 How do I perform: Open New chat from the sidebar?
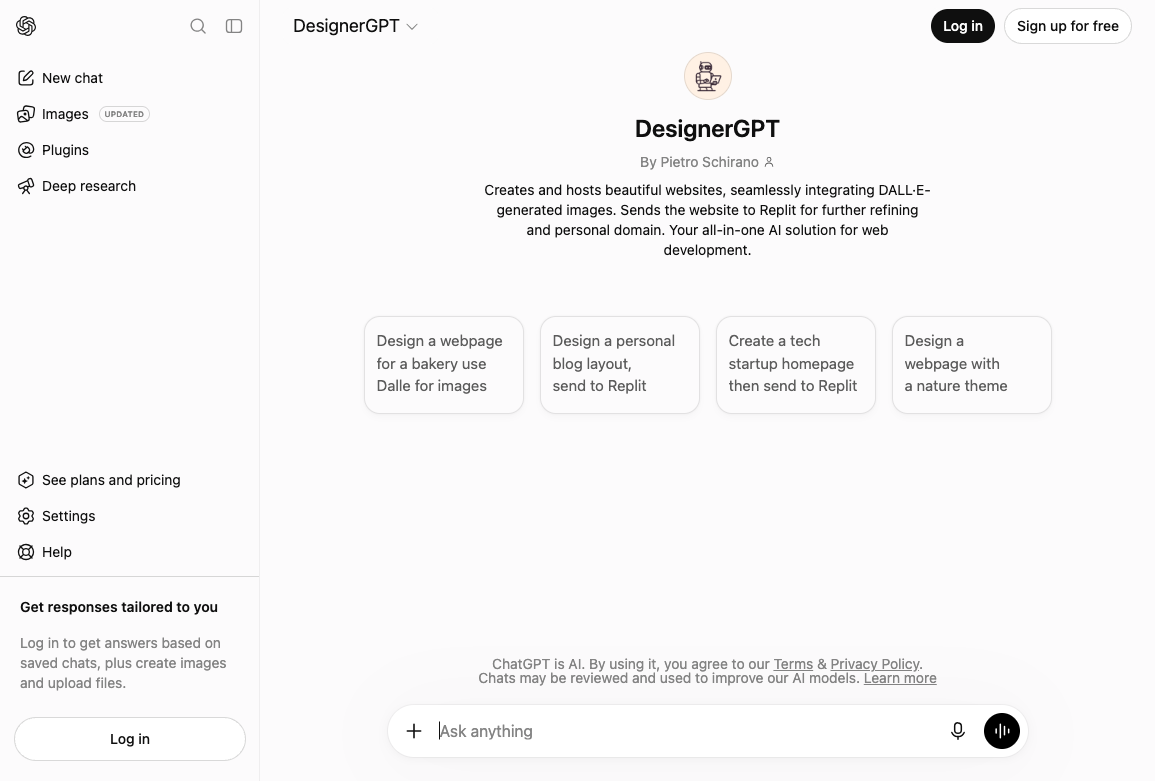pos(130,78)
